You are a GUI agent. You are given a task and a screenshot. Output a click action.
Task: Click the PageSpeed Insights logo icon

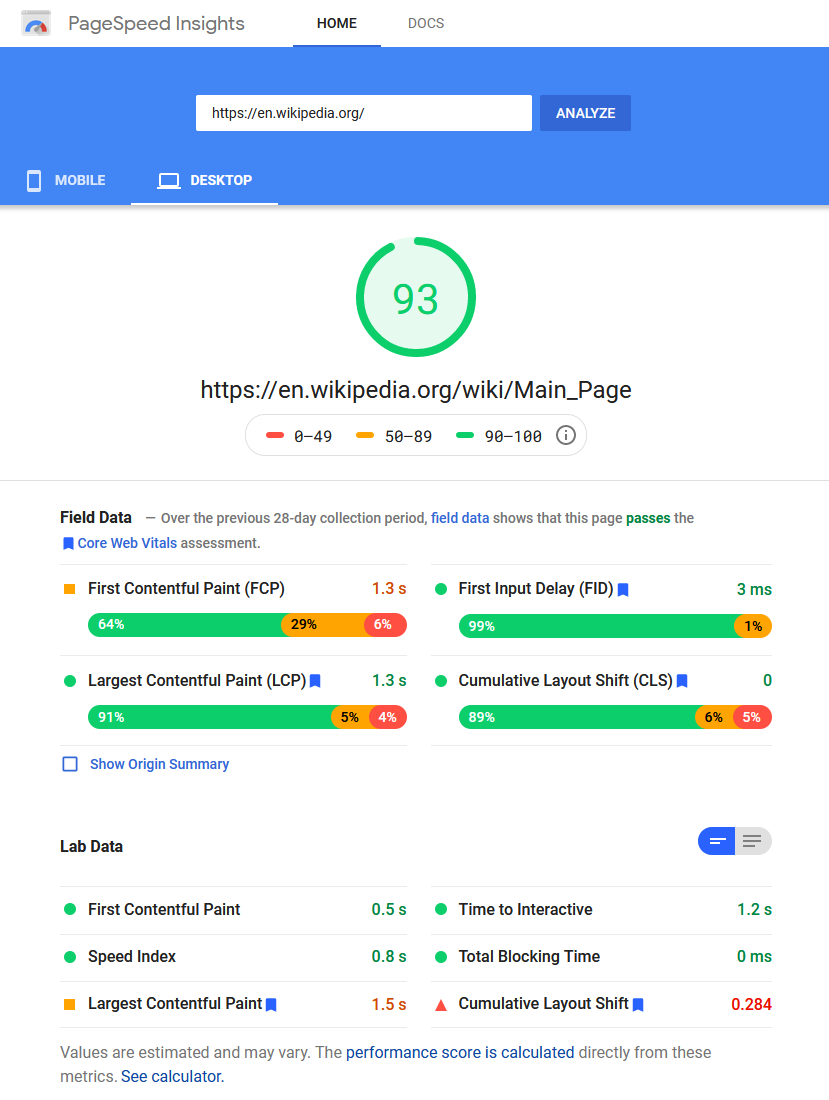[36, 23]
